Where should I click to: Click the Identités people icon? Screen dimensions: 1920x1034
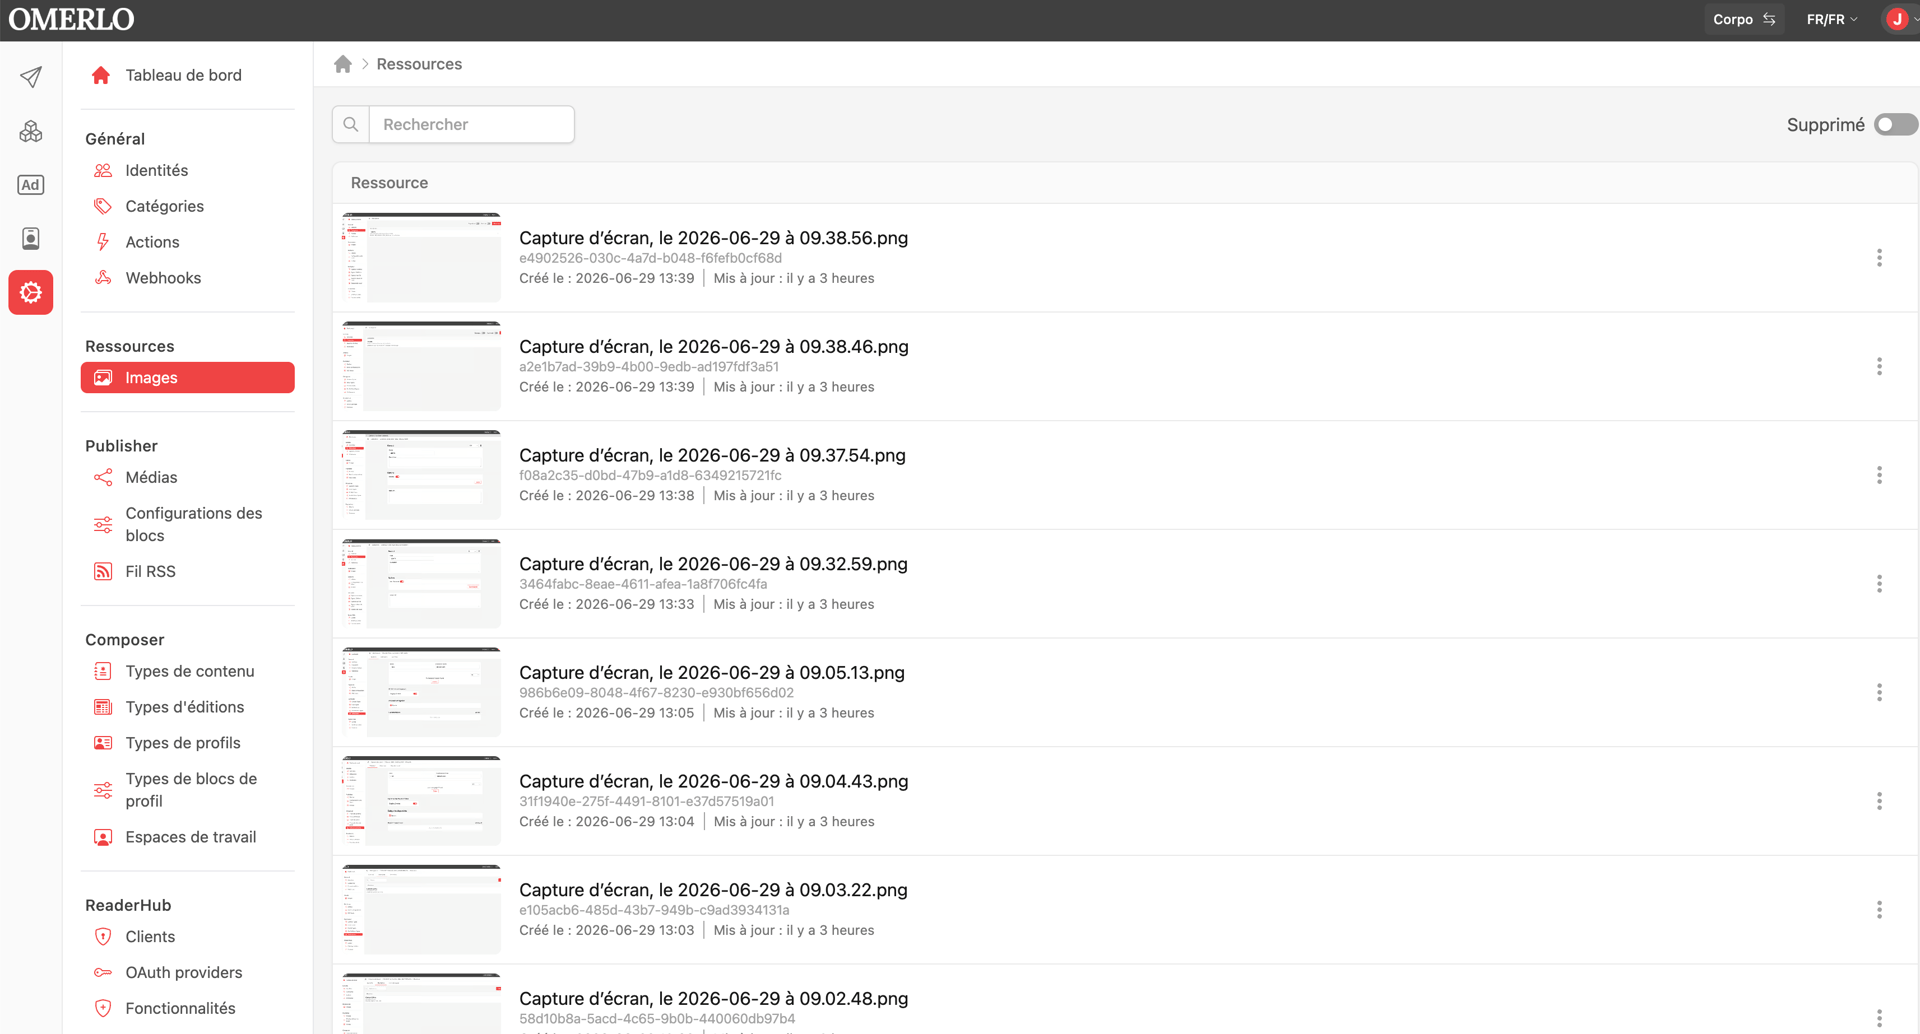(103, 170)
